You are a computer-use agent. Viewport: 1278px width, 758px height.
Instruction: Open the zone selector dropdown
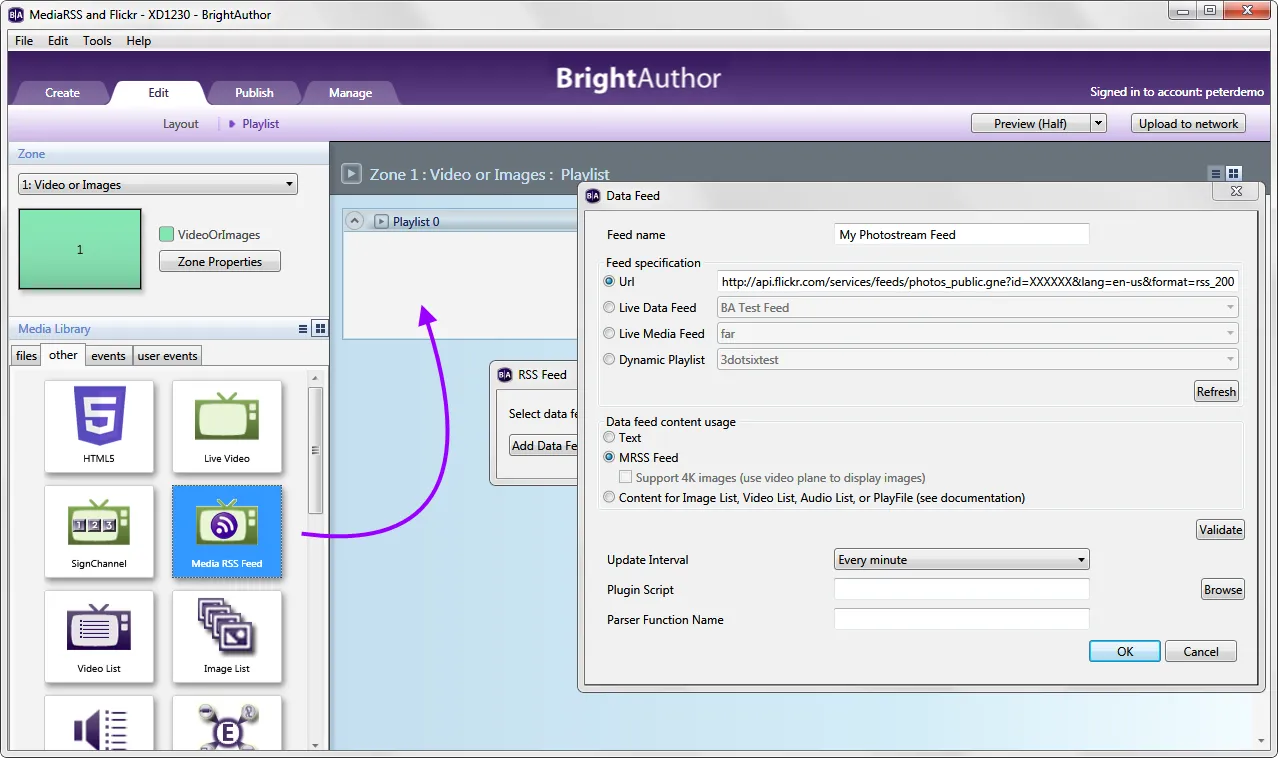point(158,185)
